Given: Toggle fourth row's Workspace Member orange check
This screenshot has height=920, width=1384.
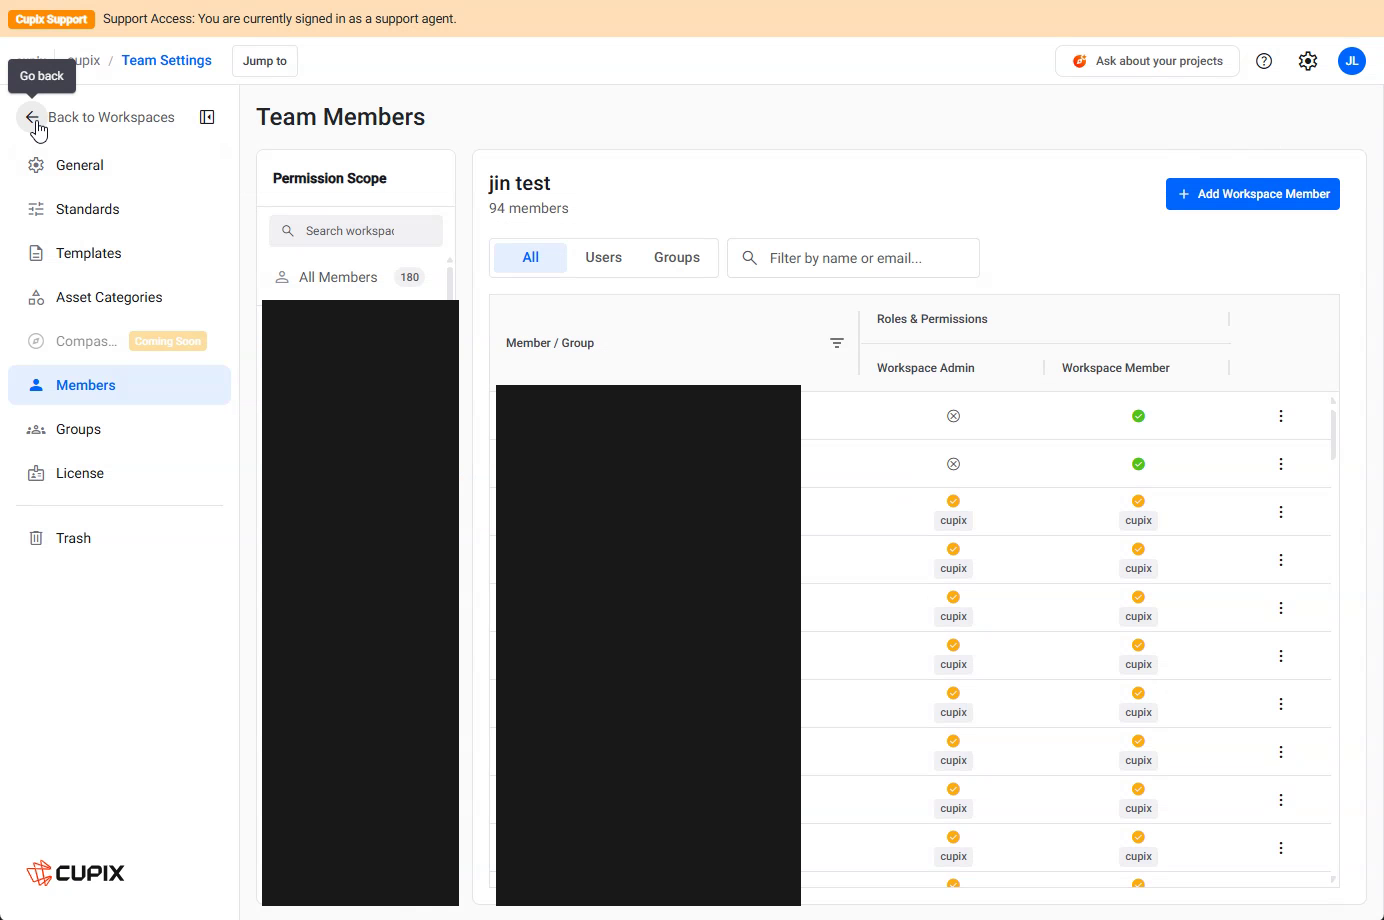Looking at the screenshot, I should pyautogui.click(x=1138, y=549).
